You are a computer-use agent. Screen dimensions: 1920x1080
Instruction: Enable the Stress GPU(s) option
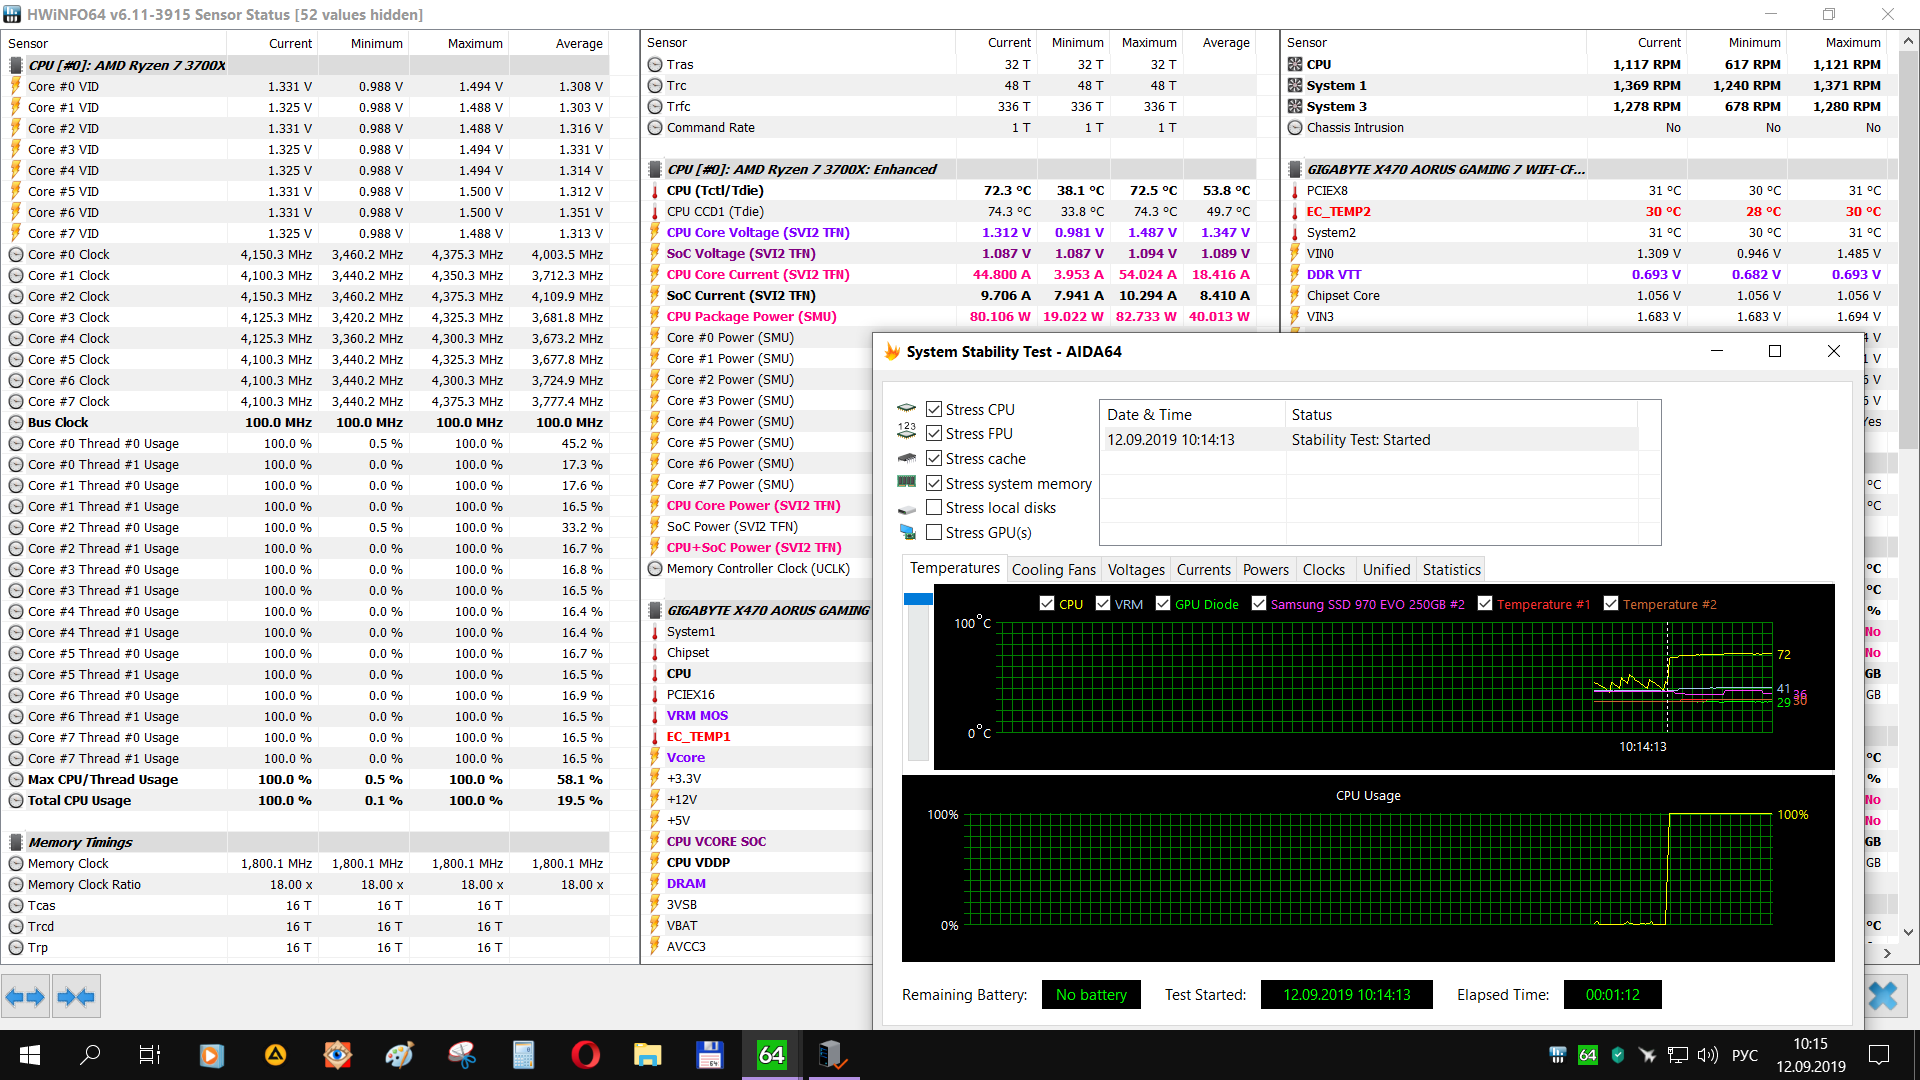click(x=934, y=532)
